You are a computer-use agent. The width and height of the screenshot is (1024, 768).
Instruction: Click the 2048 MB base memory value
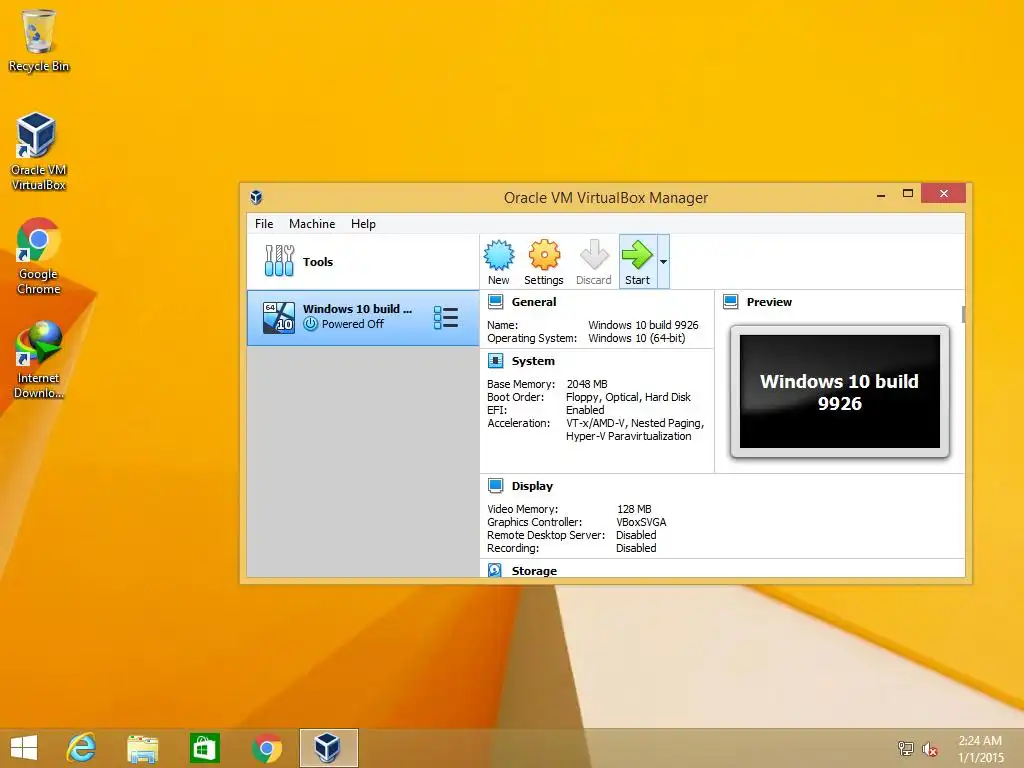587,384
